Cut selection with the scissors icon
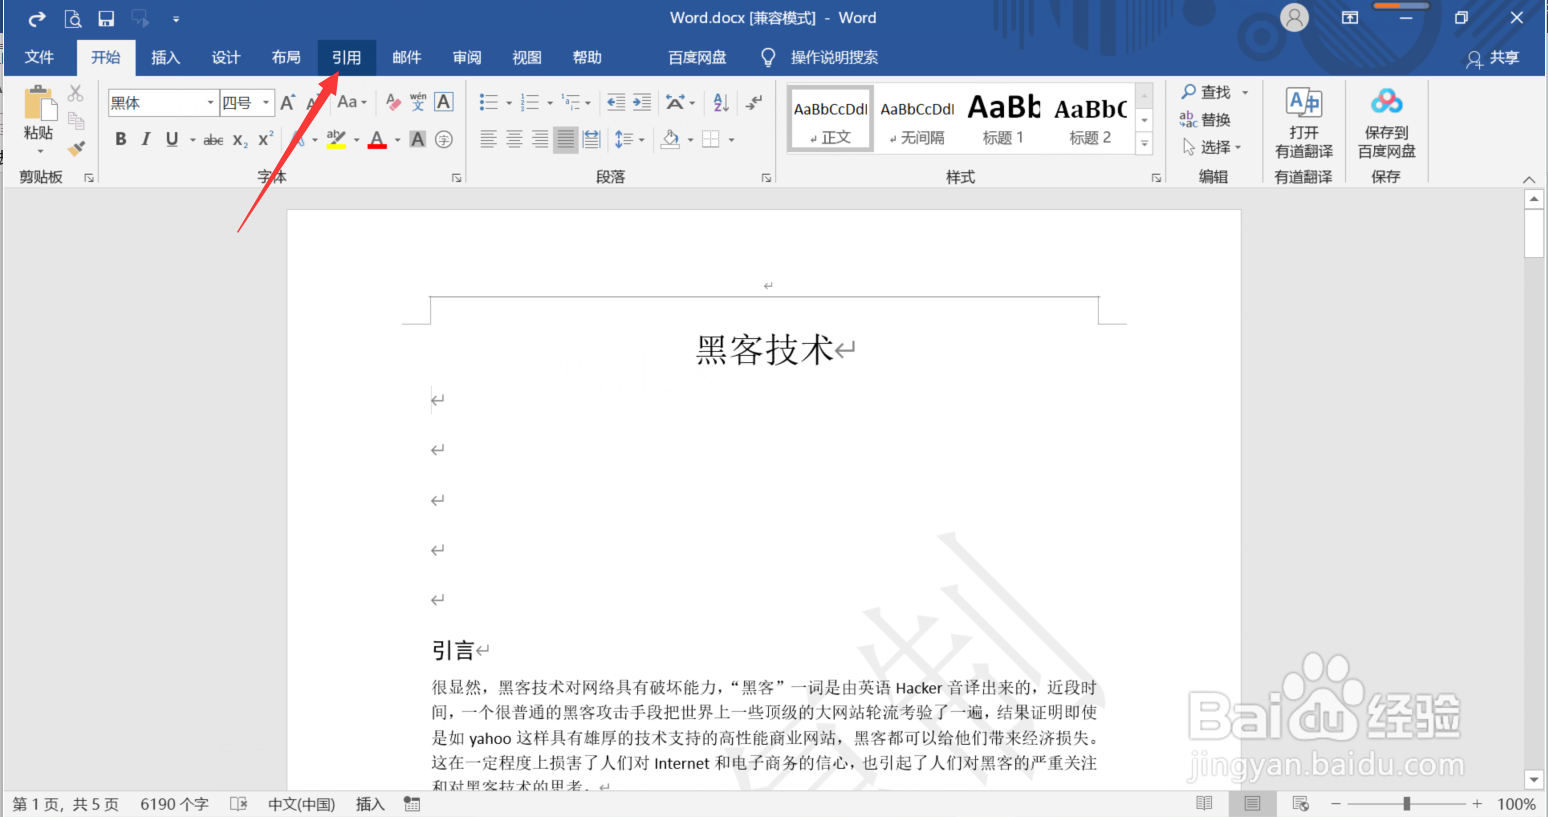Viewport: 1548px width, 817px height. pyautogui.click(x=76, y=93)
